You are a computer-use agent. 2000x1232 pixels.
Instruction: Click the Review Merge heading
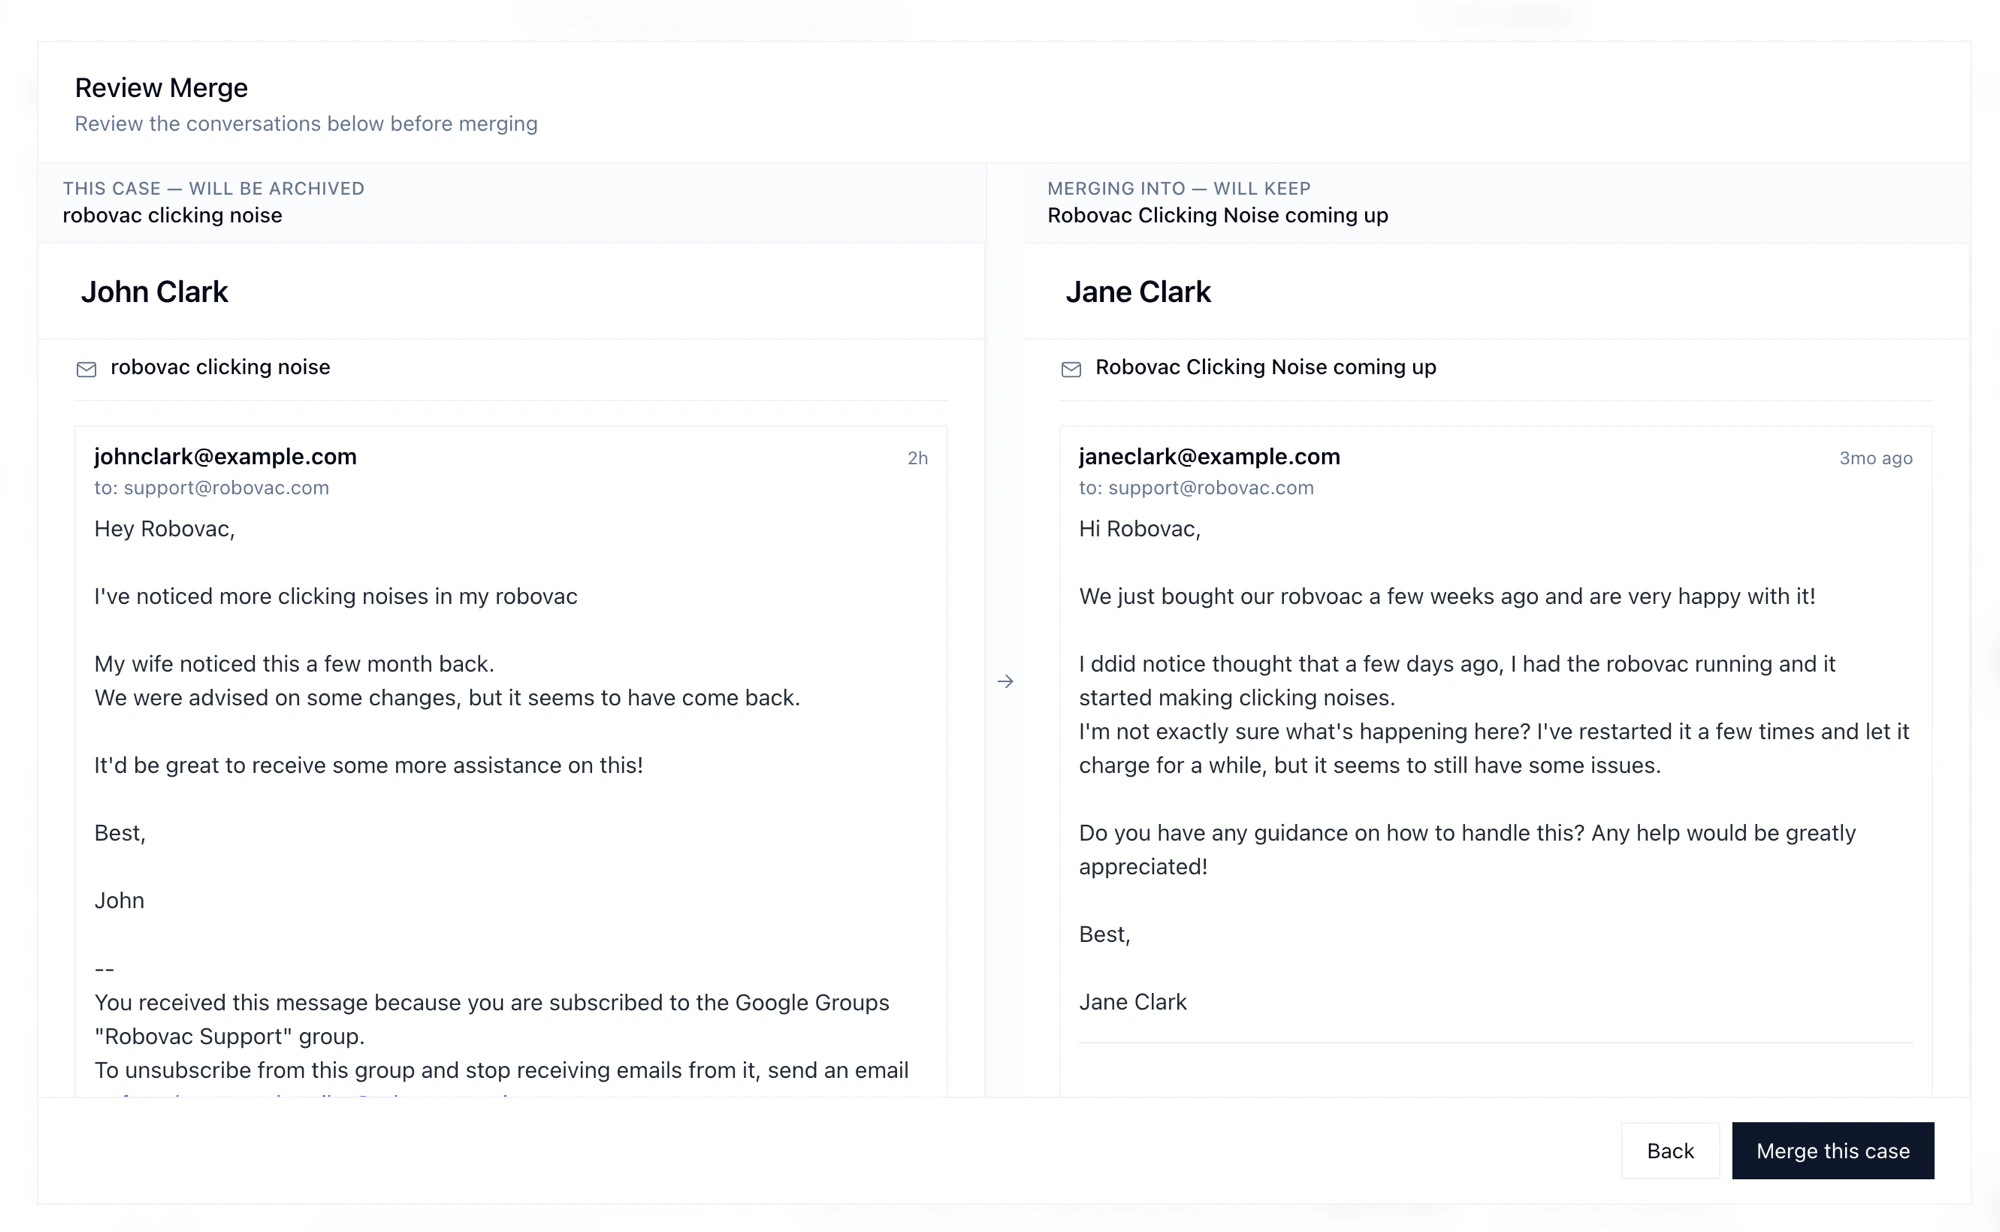[x=161, y=87]
